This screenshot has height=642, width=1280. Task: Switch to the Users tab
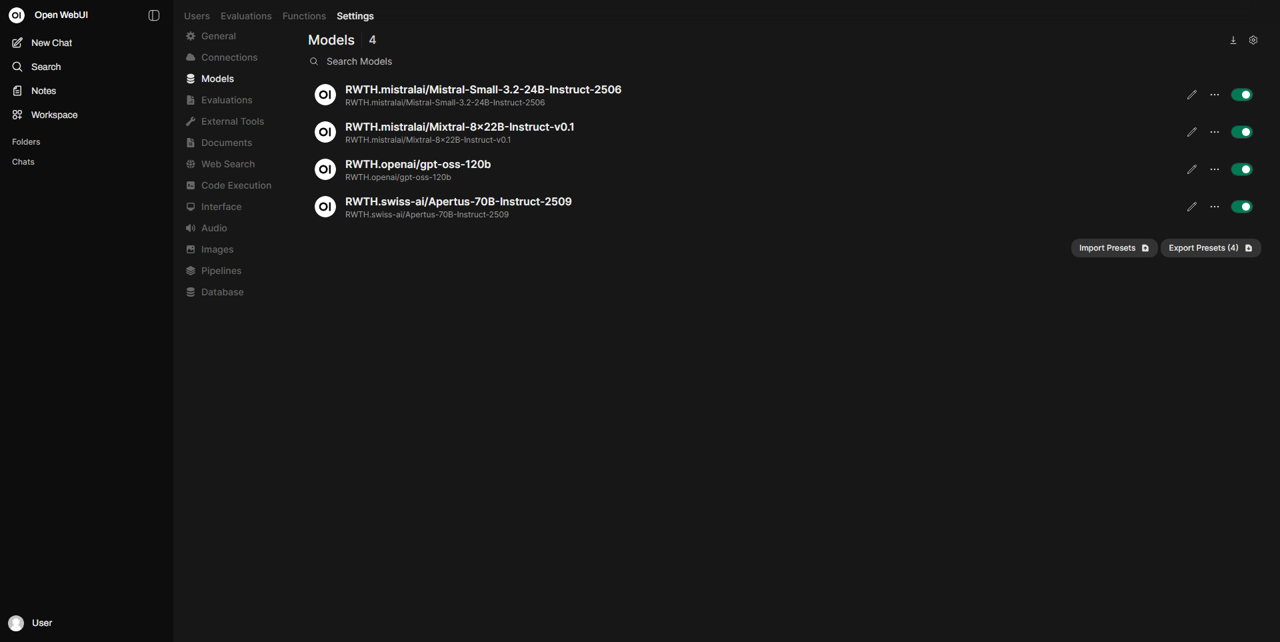[197, 16]
